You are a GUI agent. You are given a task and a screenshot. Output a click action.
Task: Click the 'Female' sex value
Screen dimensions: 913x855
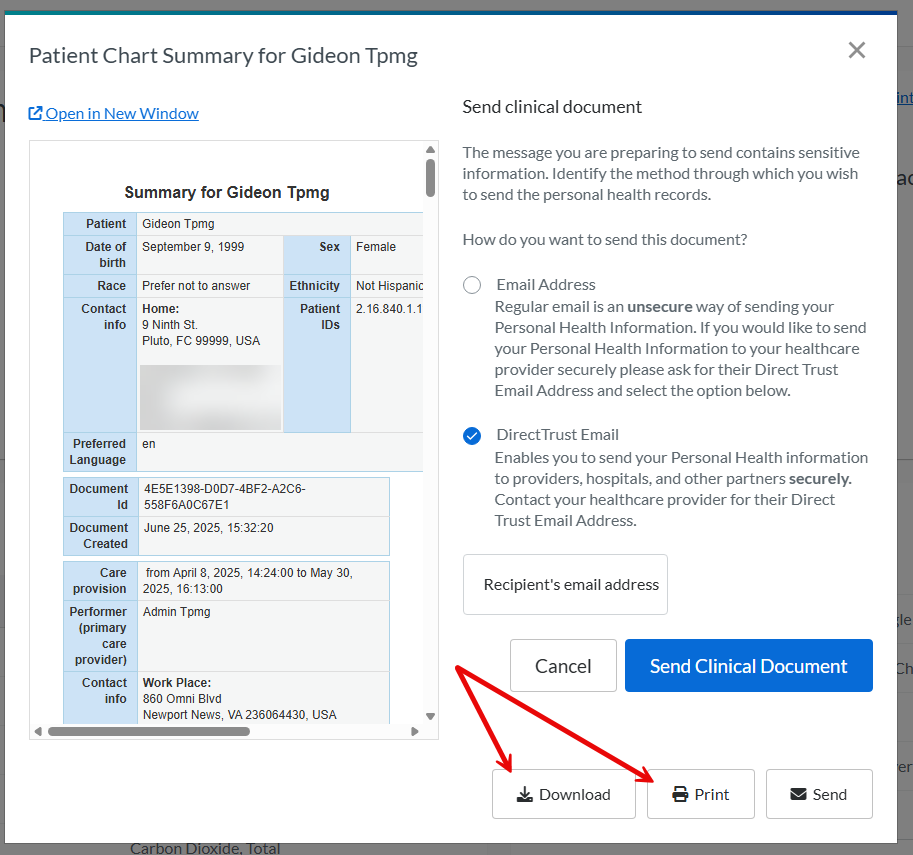click(376, 247)
